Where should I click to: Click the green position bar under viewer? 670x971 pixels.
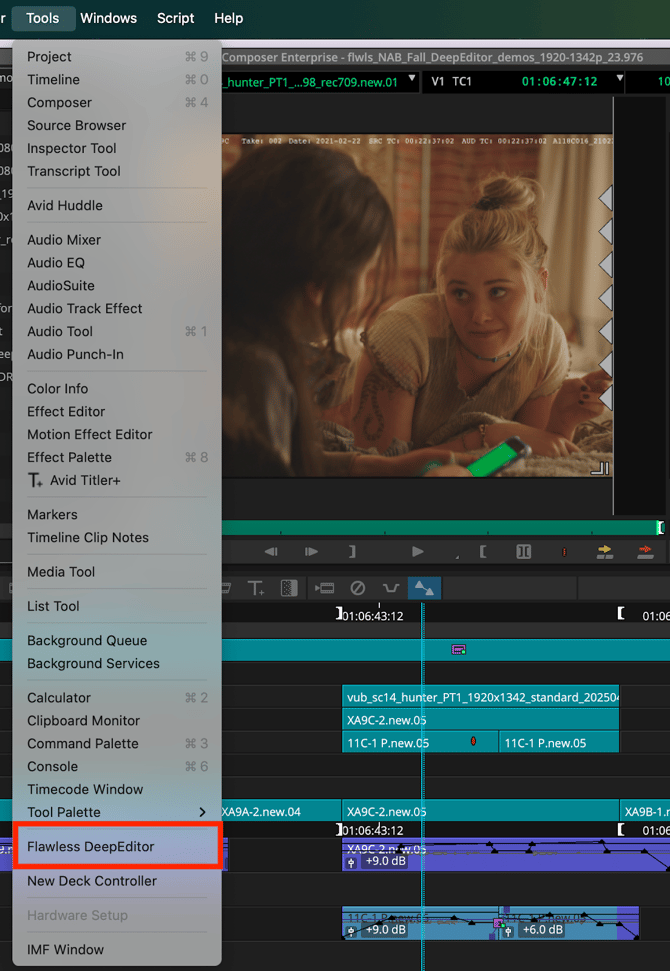(x=440, y=528)
